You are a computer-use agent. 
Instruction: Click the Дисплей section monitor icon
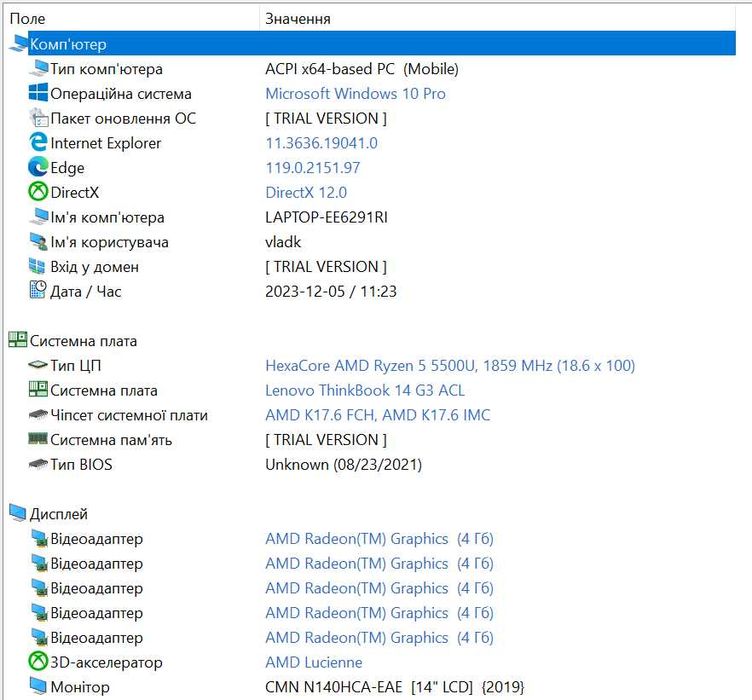[x=18, y=513]
